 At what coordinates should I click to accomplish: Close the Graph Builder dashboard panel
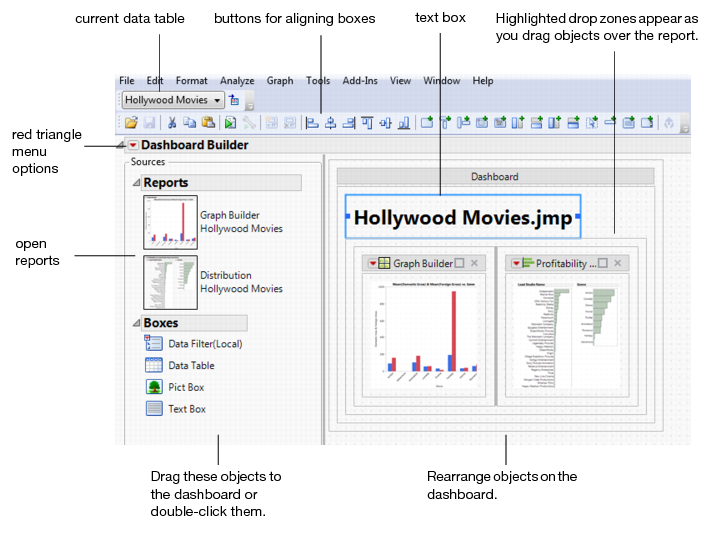coord(475,264)
